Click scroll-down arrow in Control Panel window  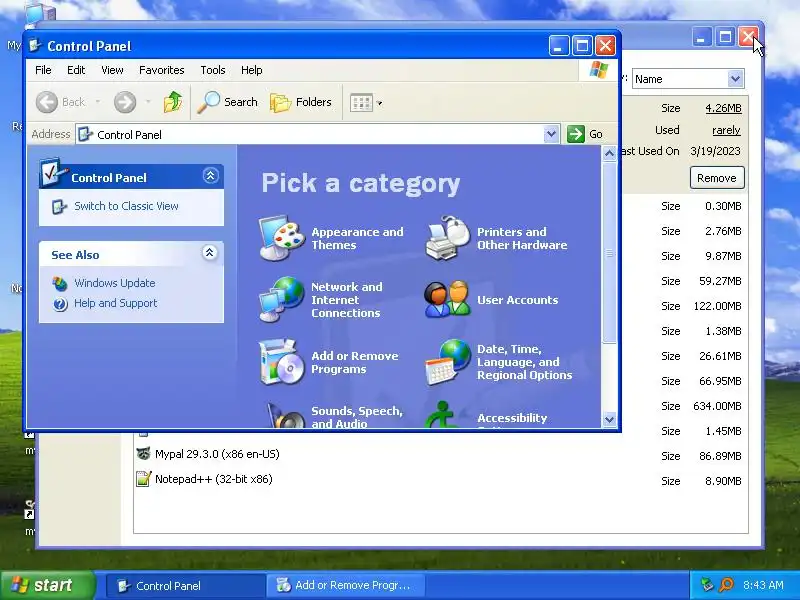pos(609,419)
